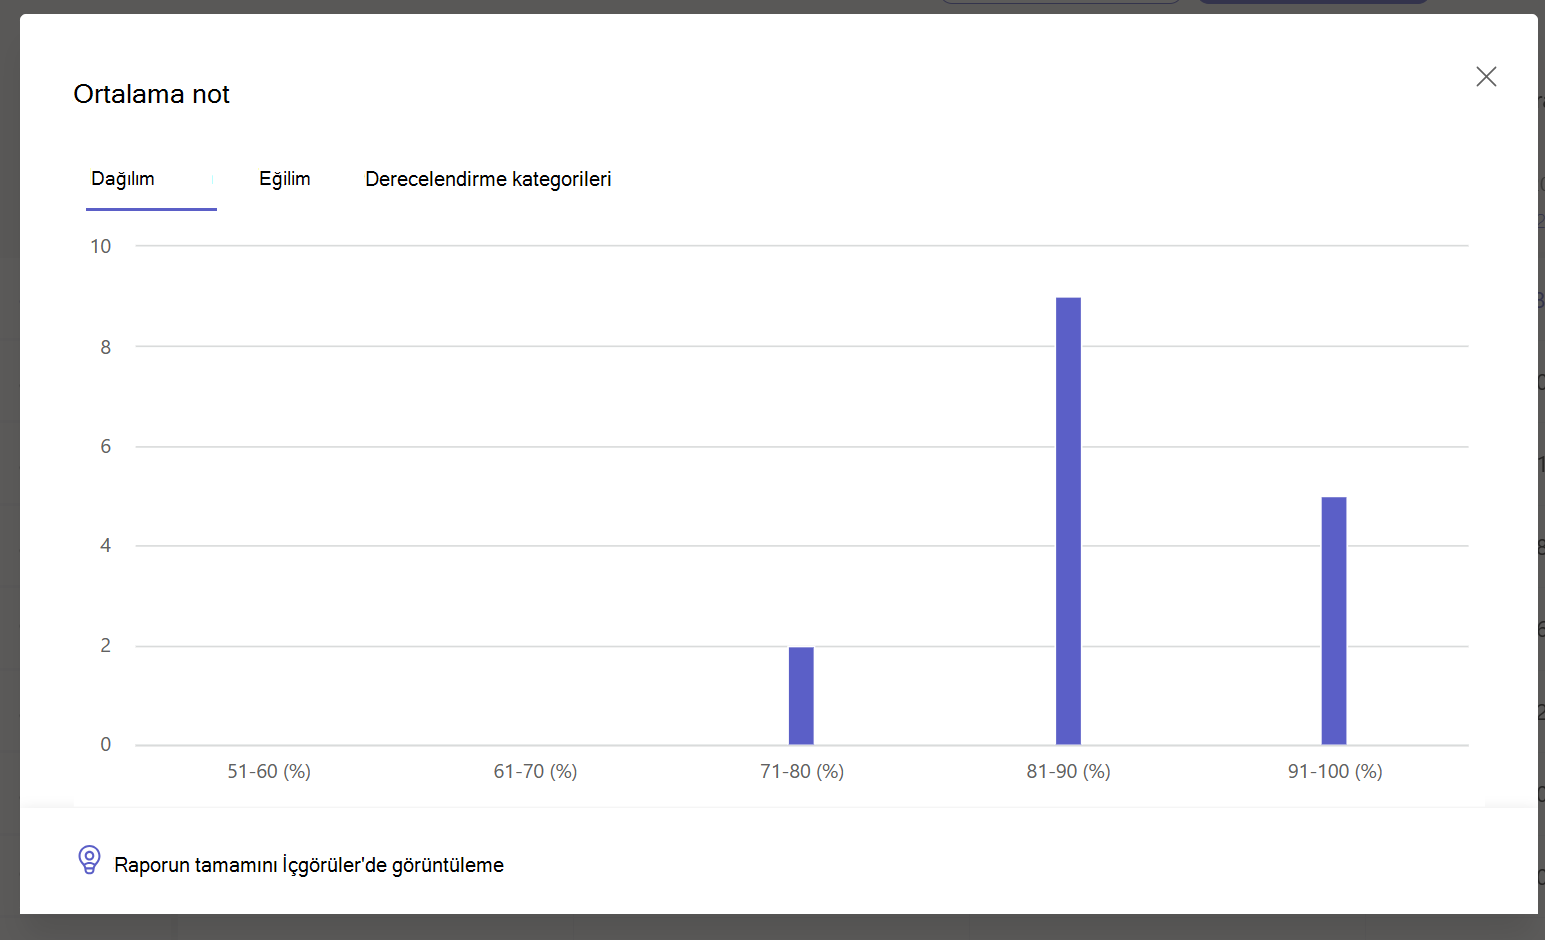
Task: Open the Derecelendirme kategorileri tab
Action: [x=488, y=179]
